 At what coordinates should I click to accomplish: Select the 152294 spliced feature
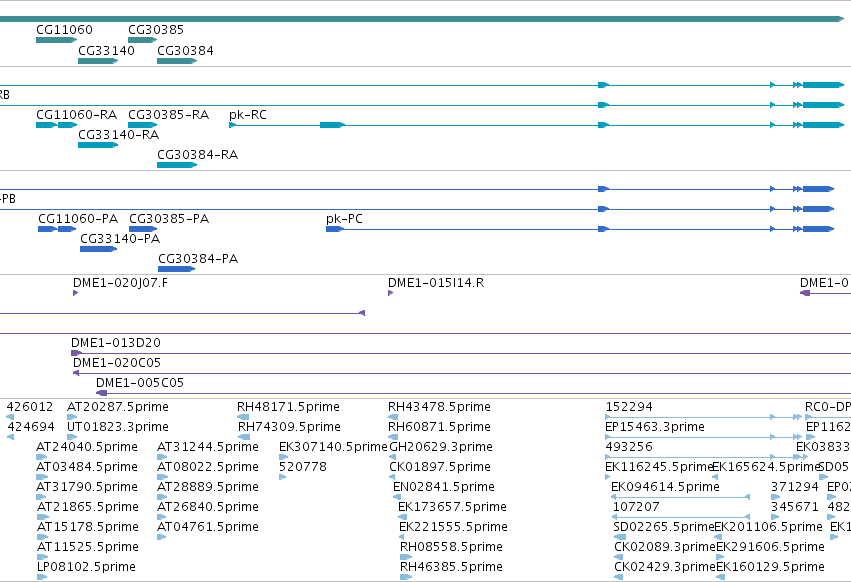tap(703, 417)
